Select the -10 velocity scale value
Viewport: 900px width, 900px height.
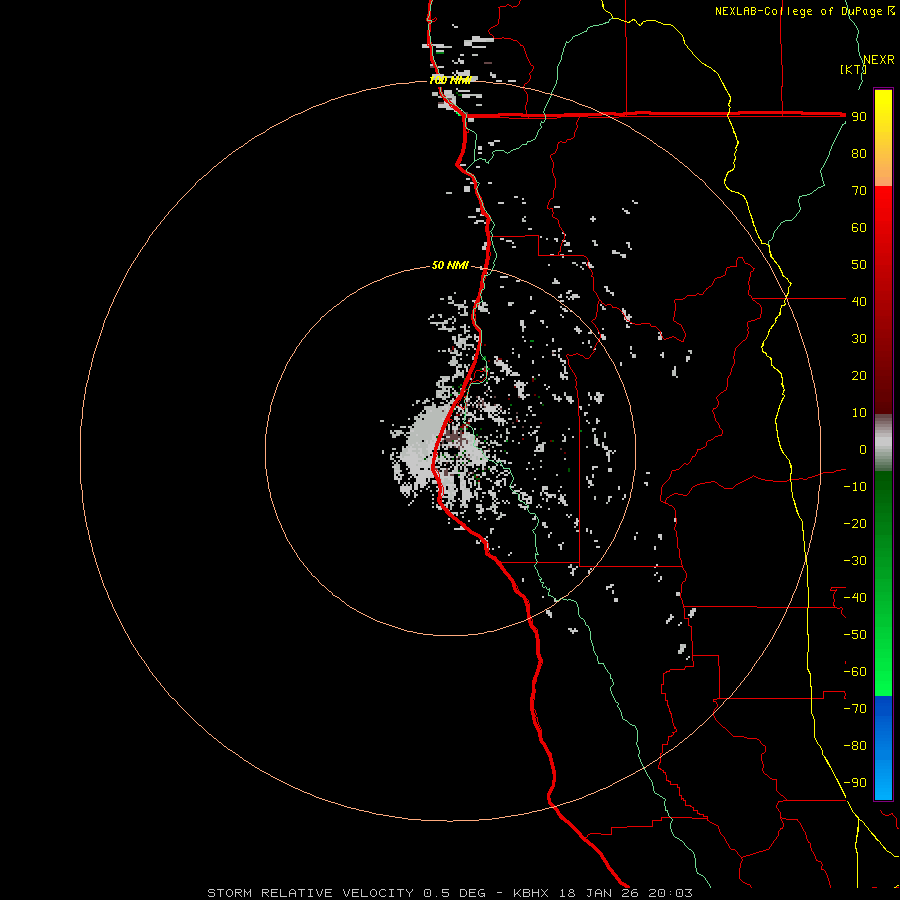[x=855, y=487]
